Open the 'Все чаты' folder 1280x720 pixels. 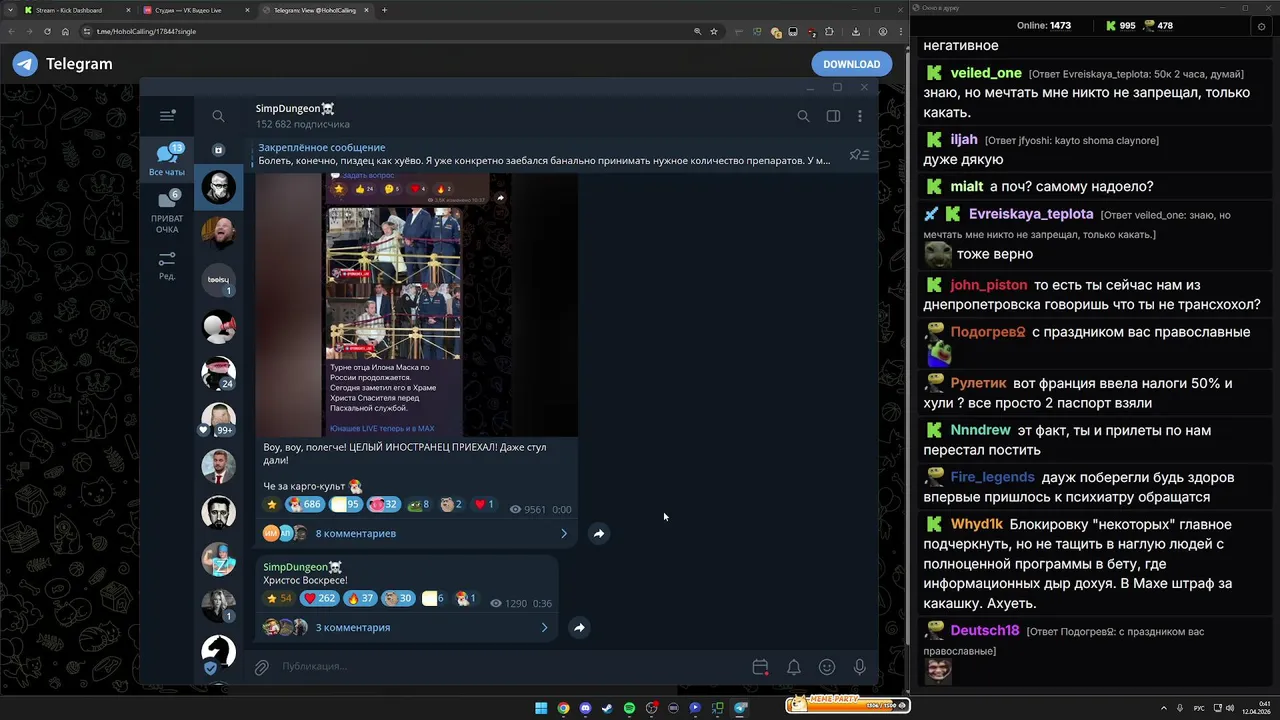click(x=167, y=160)
